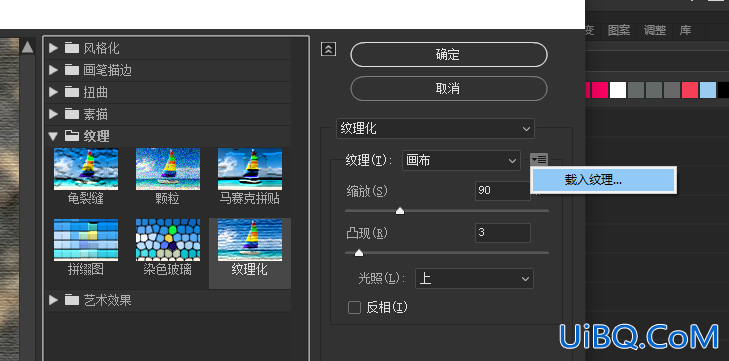729x361 pixels.
Task: Pick the magenta-red swatch left of white
Action: (x=600, y=90)
